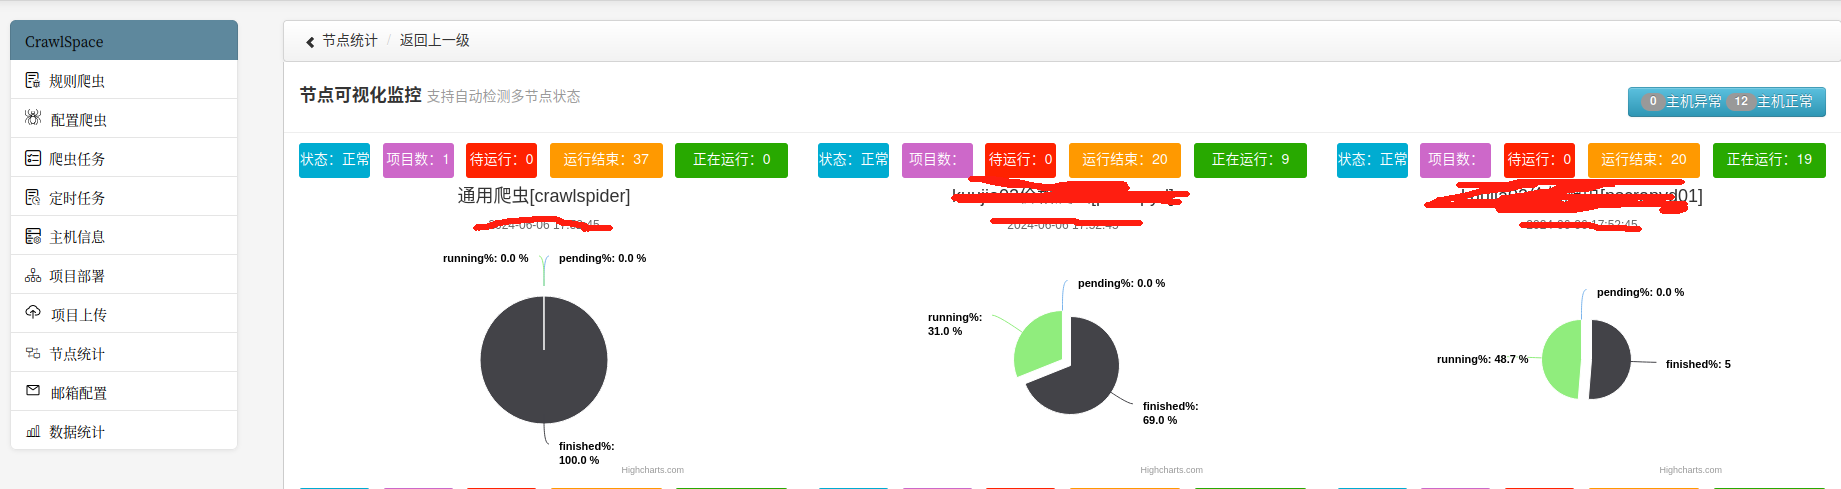Open 项目上传 page
The height and width of the screenshot is (489, 1841).
coord(124,314)
